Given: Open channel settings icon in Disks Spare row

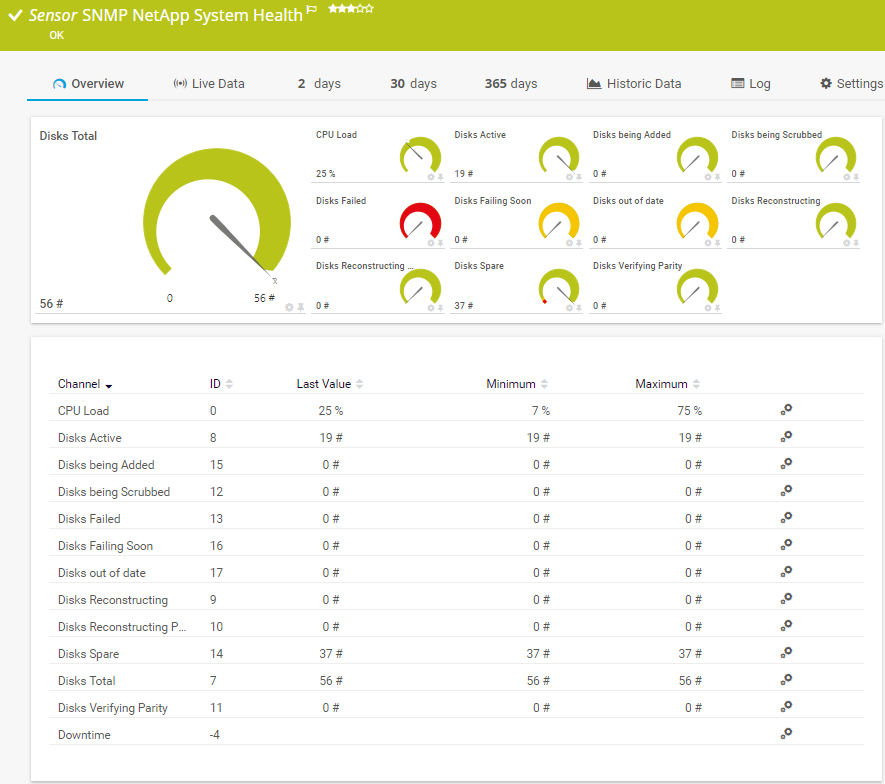Looking at the screenshot, I should pos(786,653).
